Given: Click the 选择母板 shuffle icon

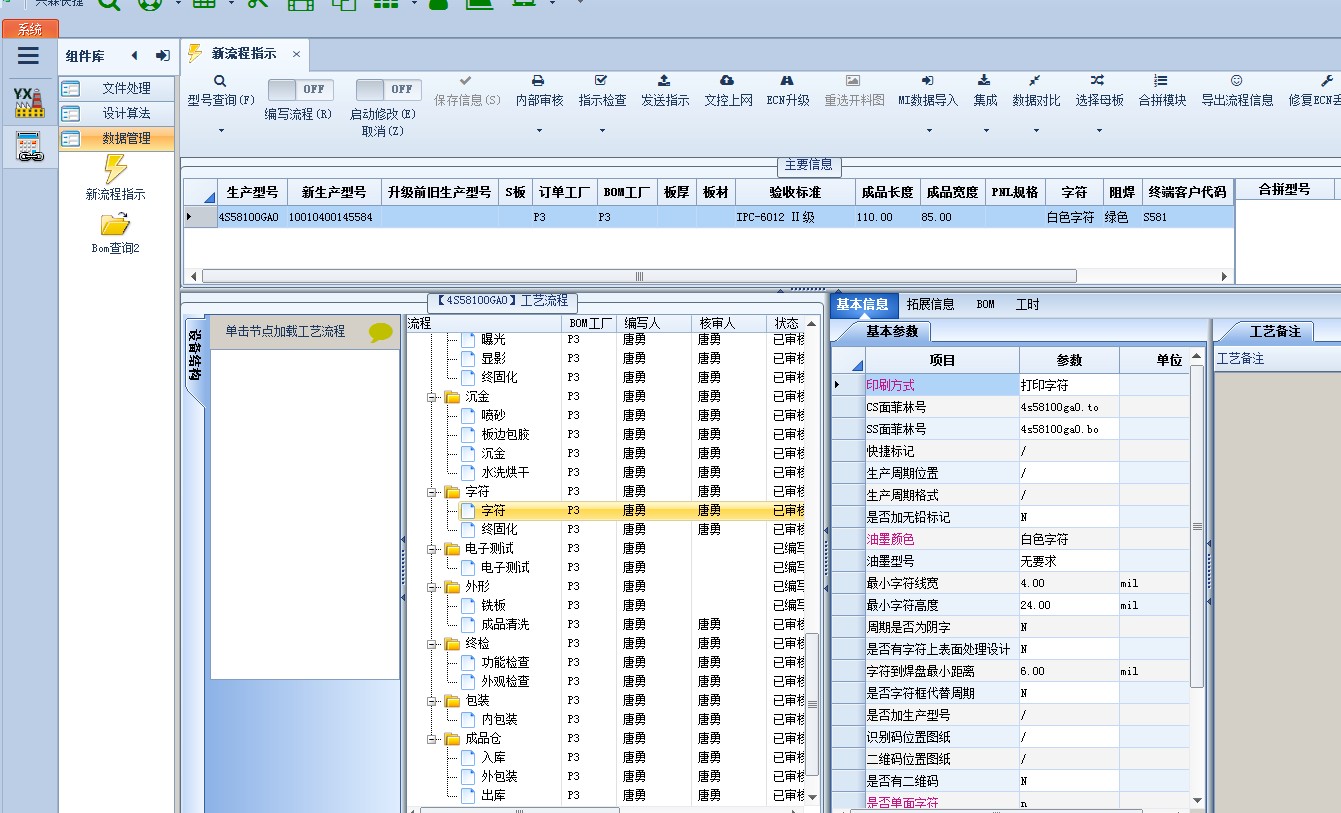Looking at the screenshot, I should tap(1098, 80).
